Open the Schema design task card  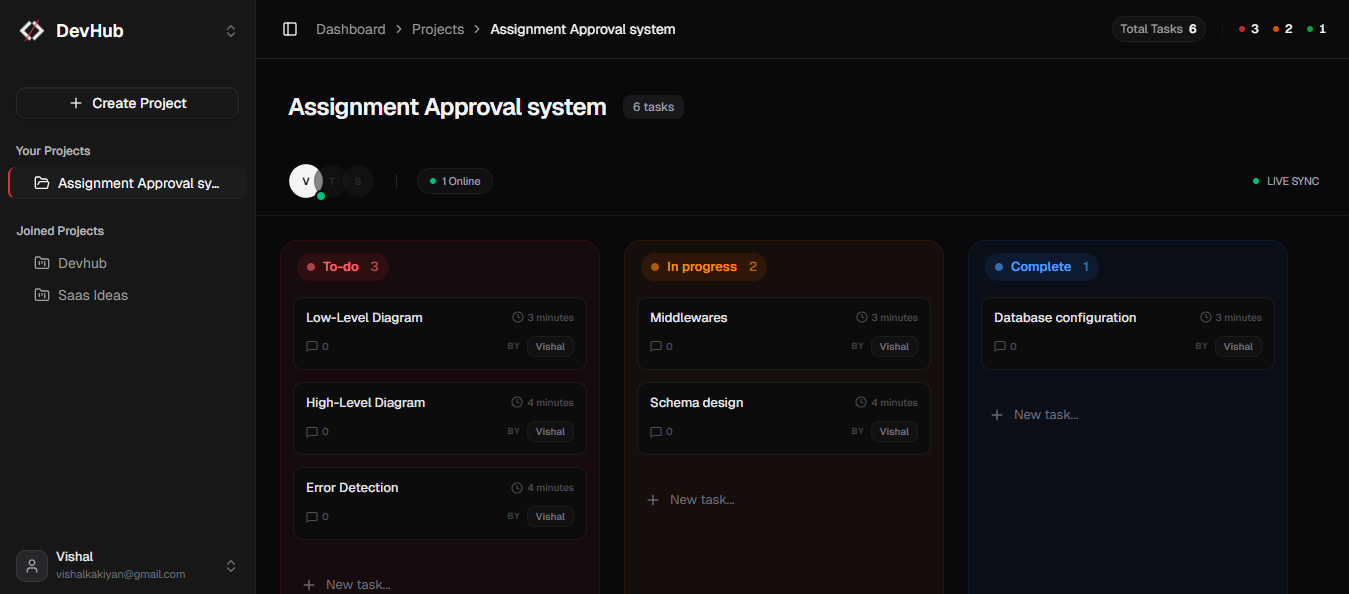[783, 417]
